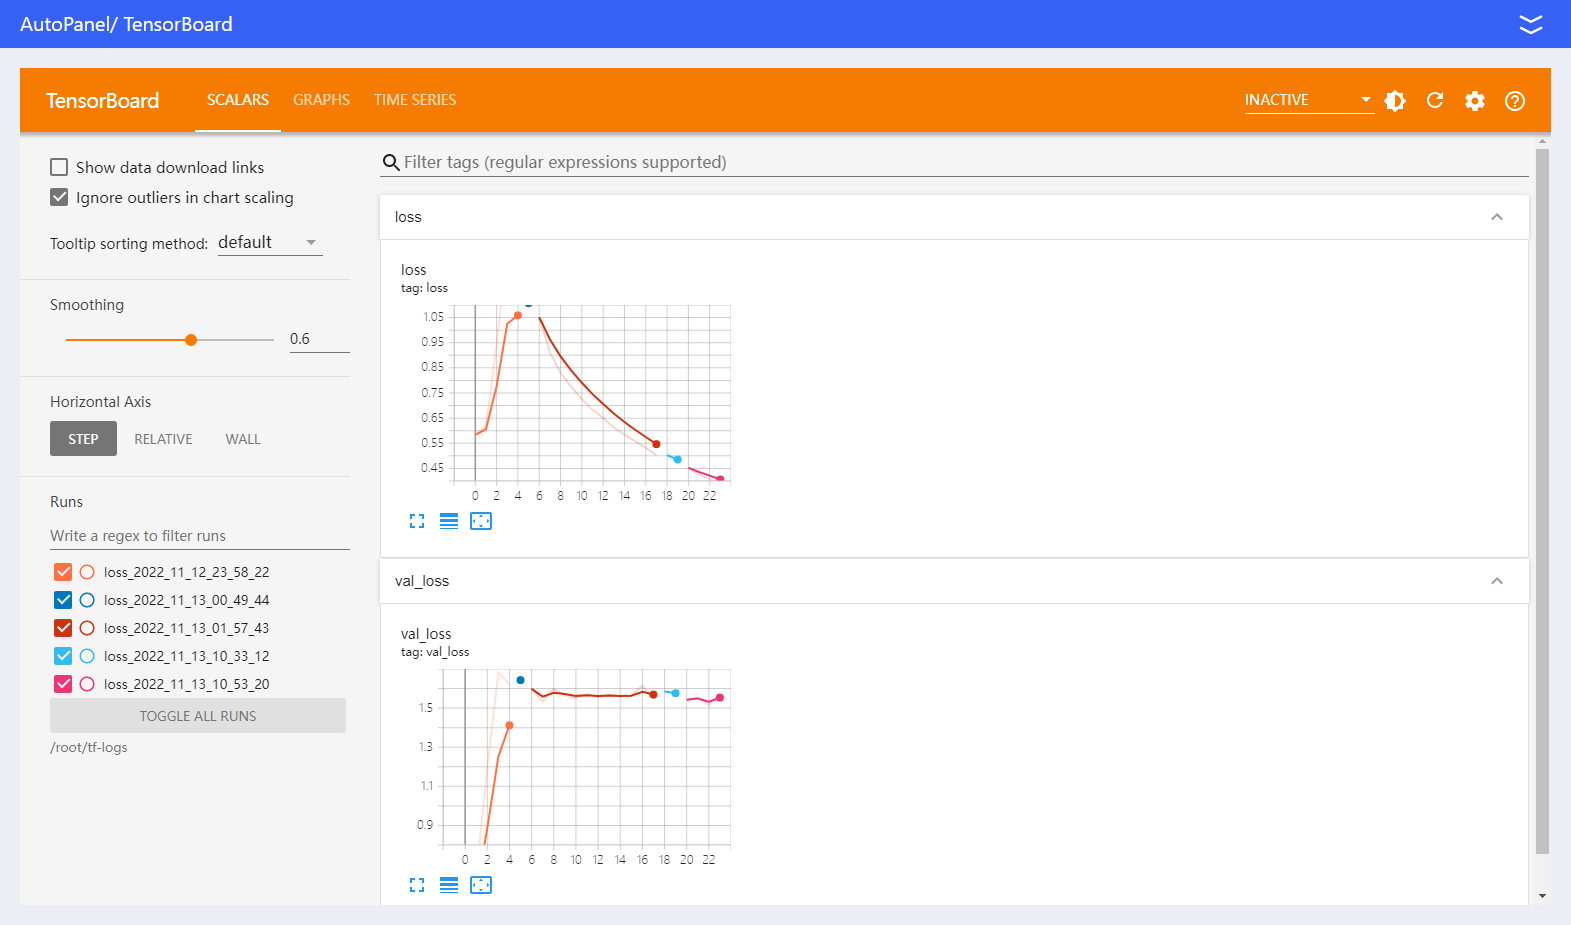Toggle dark mode brightness icon in header
1571x925 pixels.
(1395, 100)
